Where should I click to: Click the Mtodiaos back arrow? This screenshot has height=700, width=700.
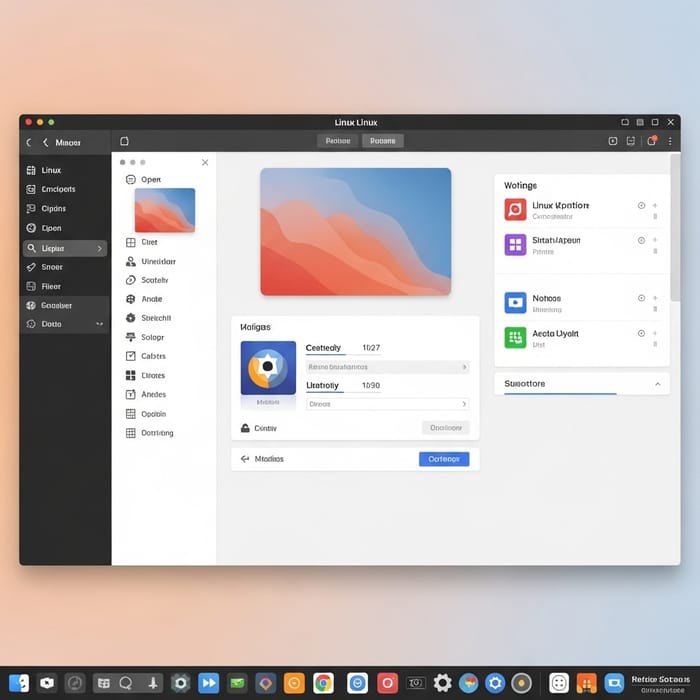point(245,458)
